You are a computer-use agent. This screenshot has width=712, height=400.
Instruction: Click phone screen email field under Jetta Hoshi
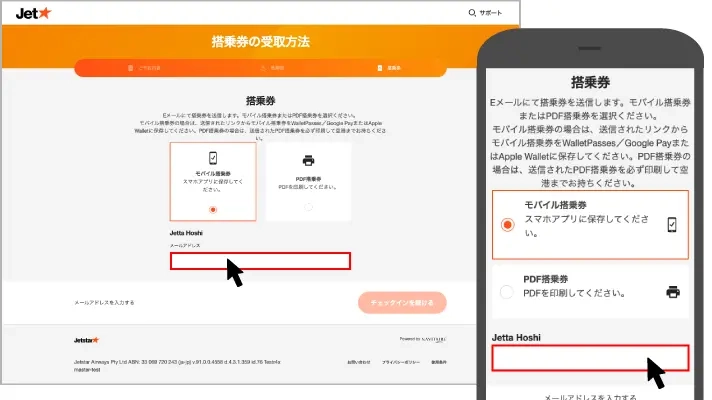coord(590,358)
